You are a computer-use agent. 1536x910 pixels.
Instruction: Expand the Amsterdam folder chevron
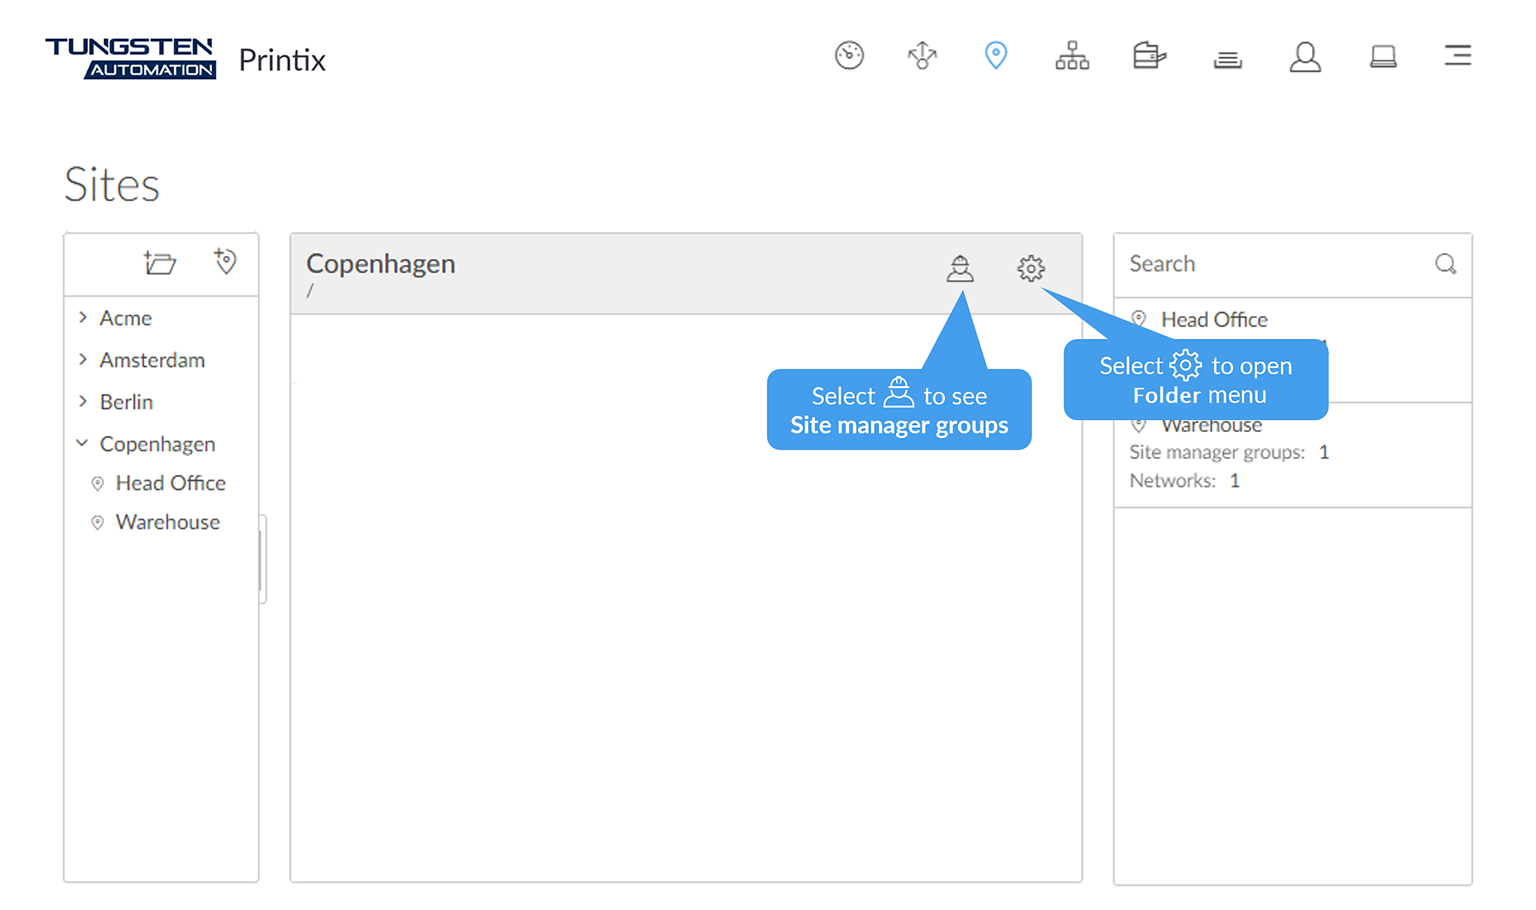(x=83, y=360)
